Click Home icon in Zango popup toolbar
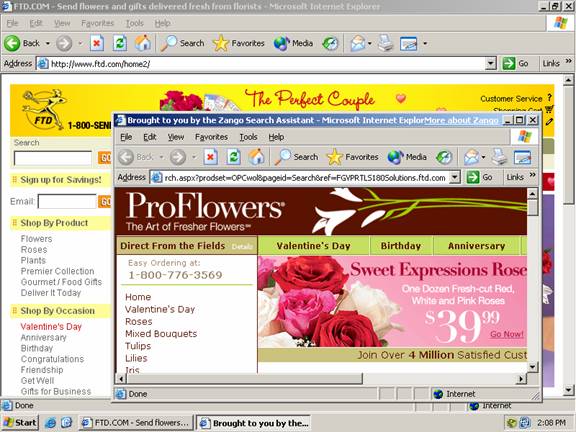The width and height of the screenshot is (576, 432). [x=256, y=157]
